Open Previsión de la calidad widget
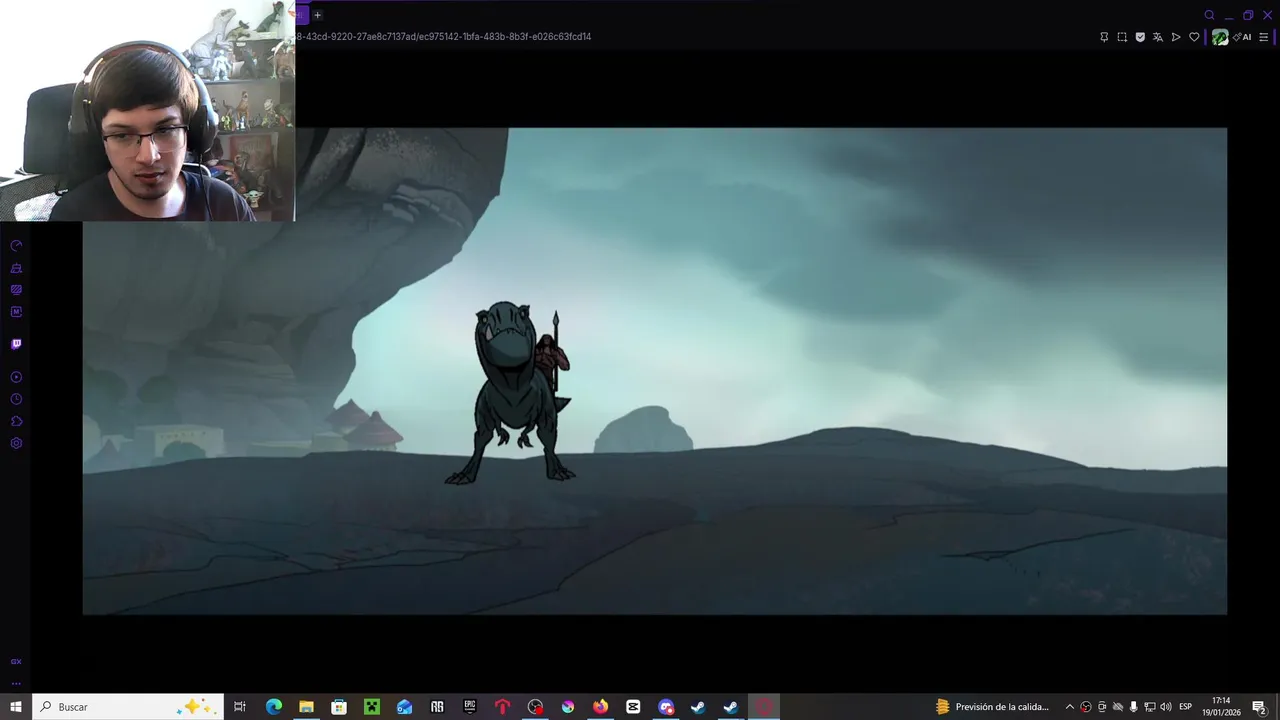This screenshot has height=720, width=1280. click(992, 707)
